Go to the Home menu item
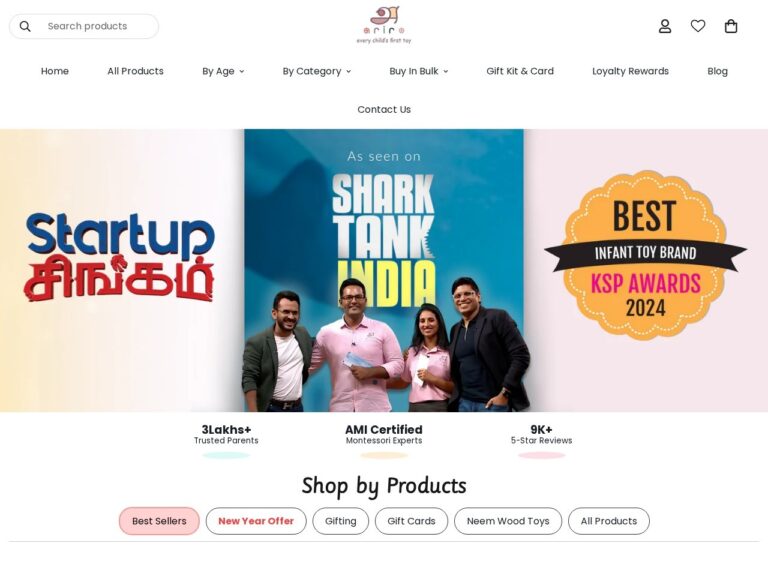The width and height of the screenshot is (768, 576). (x=55, y=72)
